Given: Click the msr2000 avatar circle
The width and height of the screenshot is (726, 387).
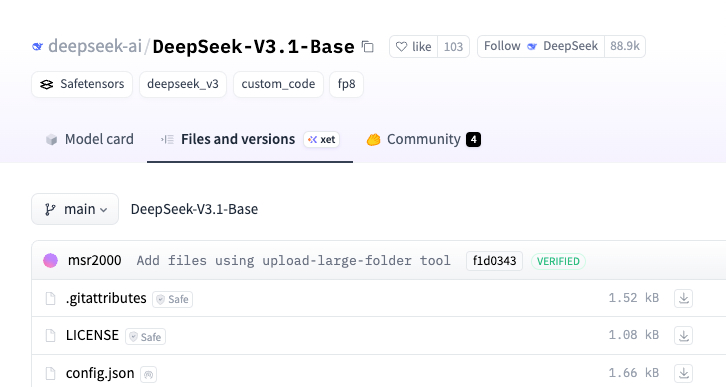Looking at the screenshot, I should click(50, 261).
